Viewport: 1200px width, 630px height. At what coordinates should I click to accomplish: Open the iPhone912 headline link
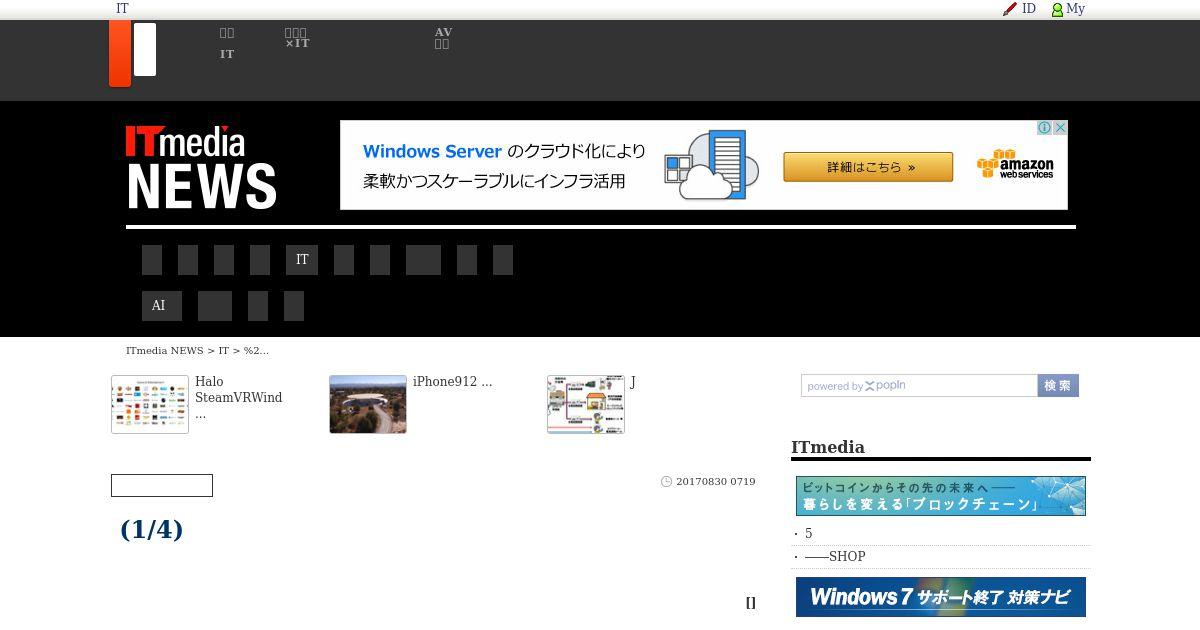point(452,382)
